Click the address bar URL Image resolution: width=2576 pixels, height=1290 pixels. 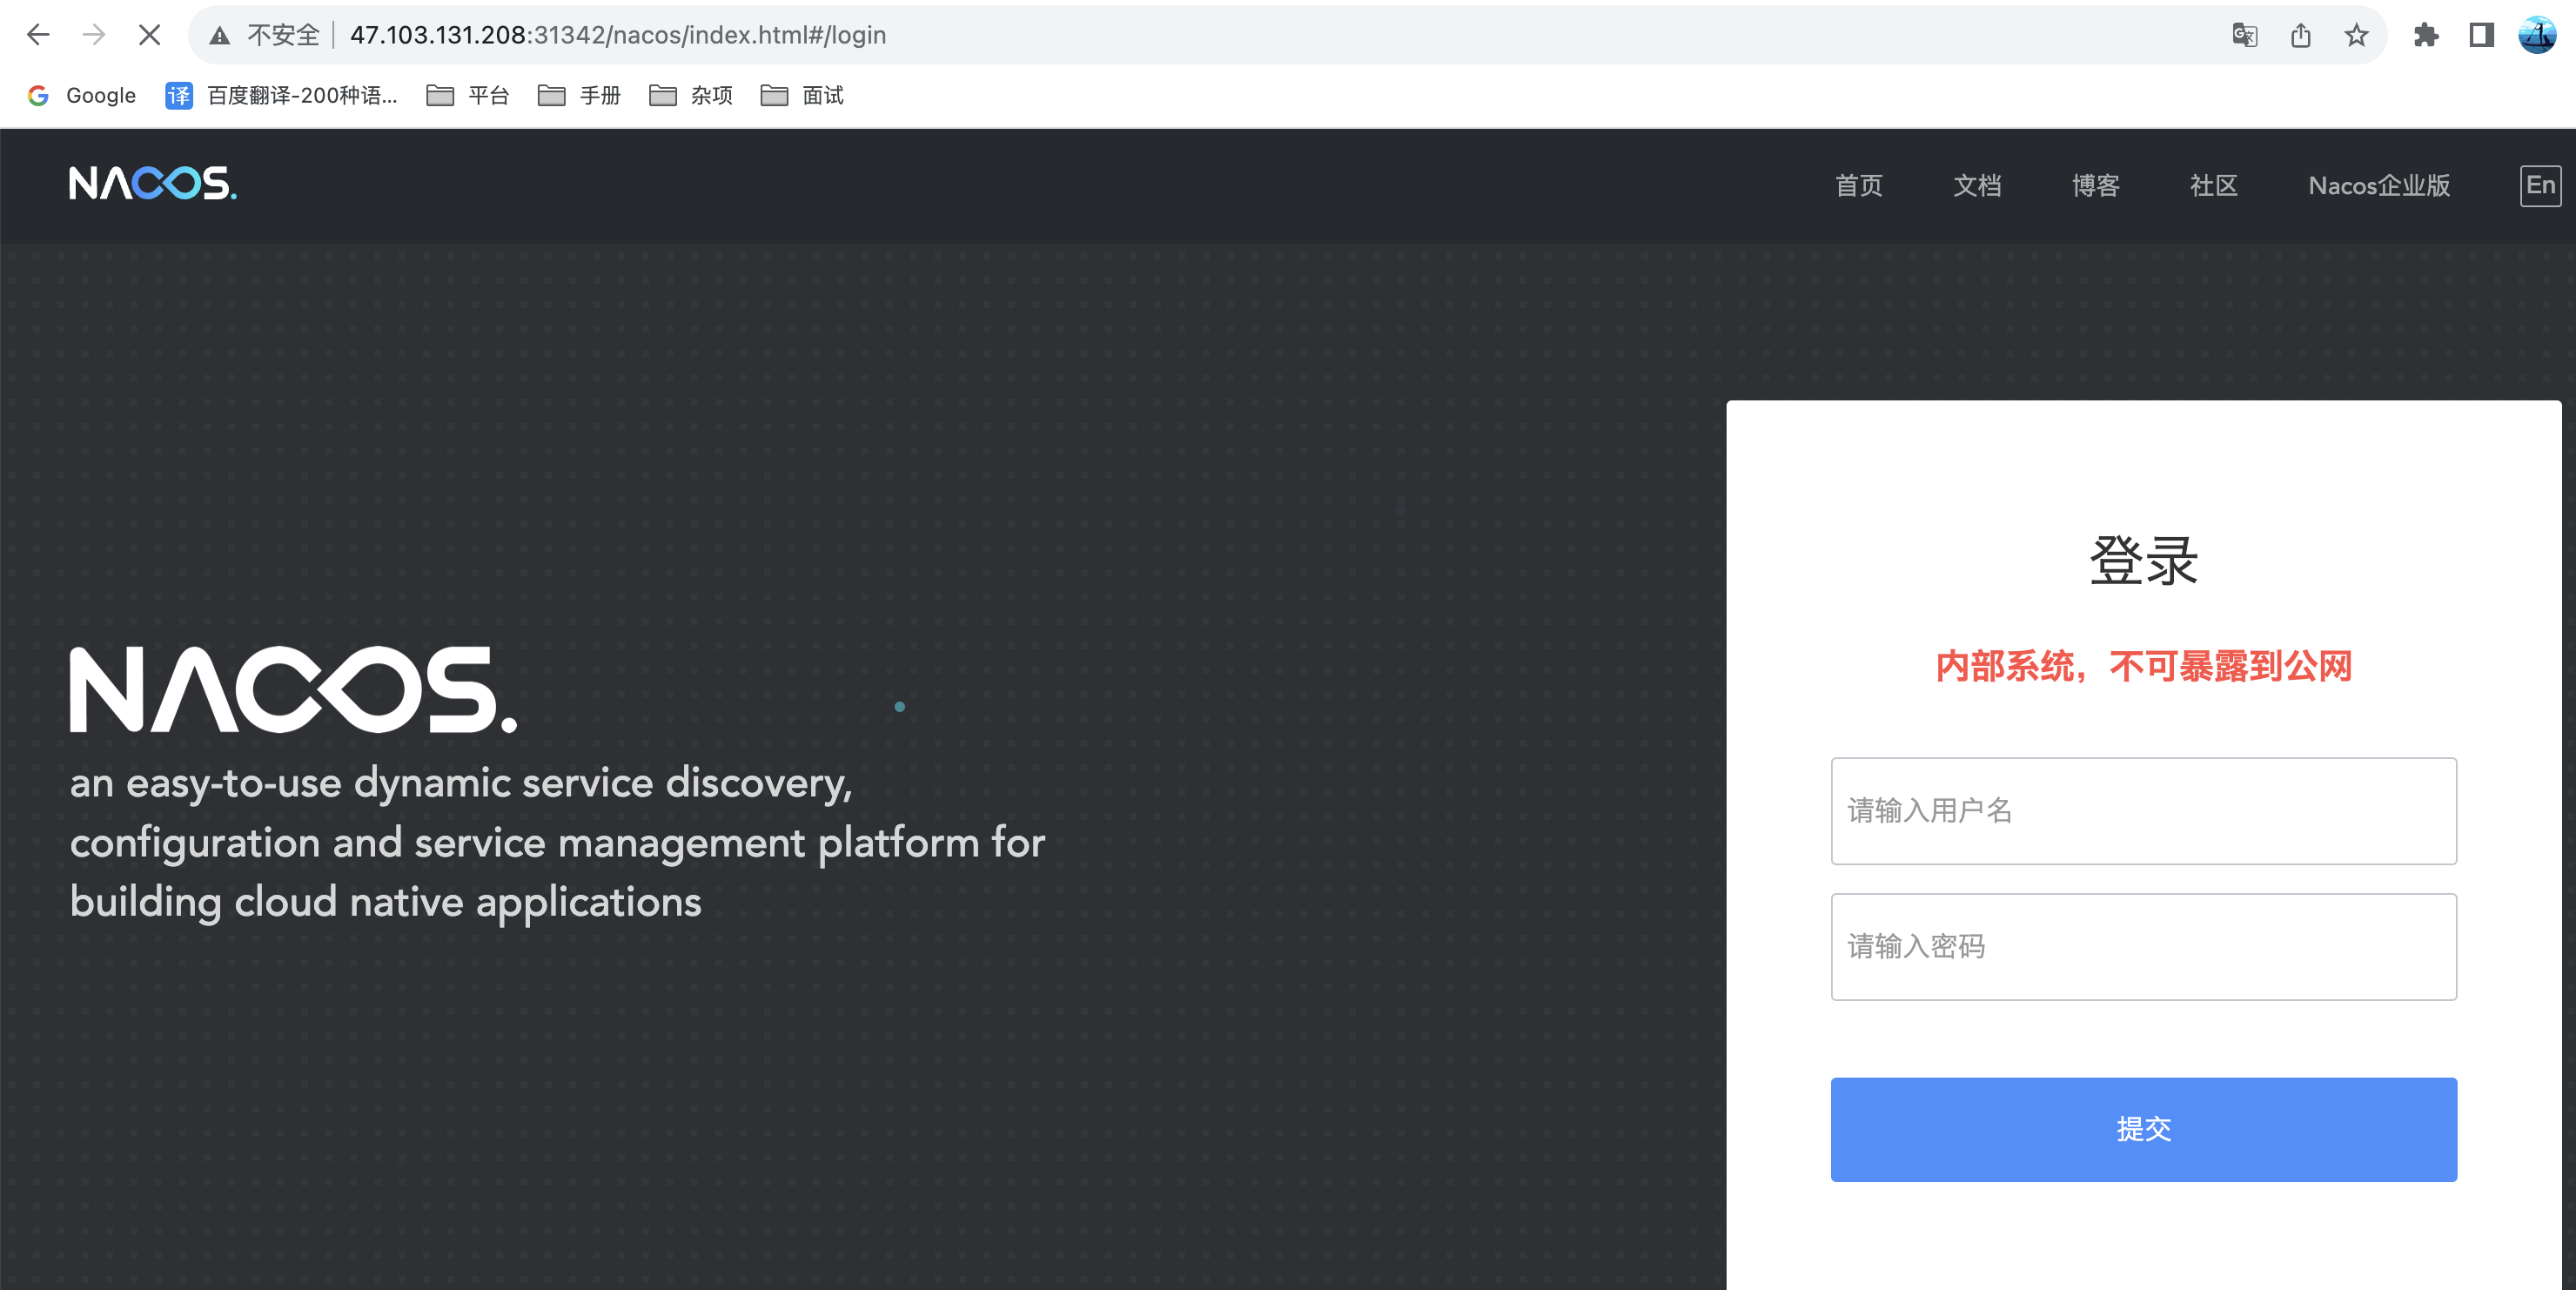pos(618,36)
